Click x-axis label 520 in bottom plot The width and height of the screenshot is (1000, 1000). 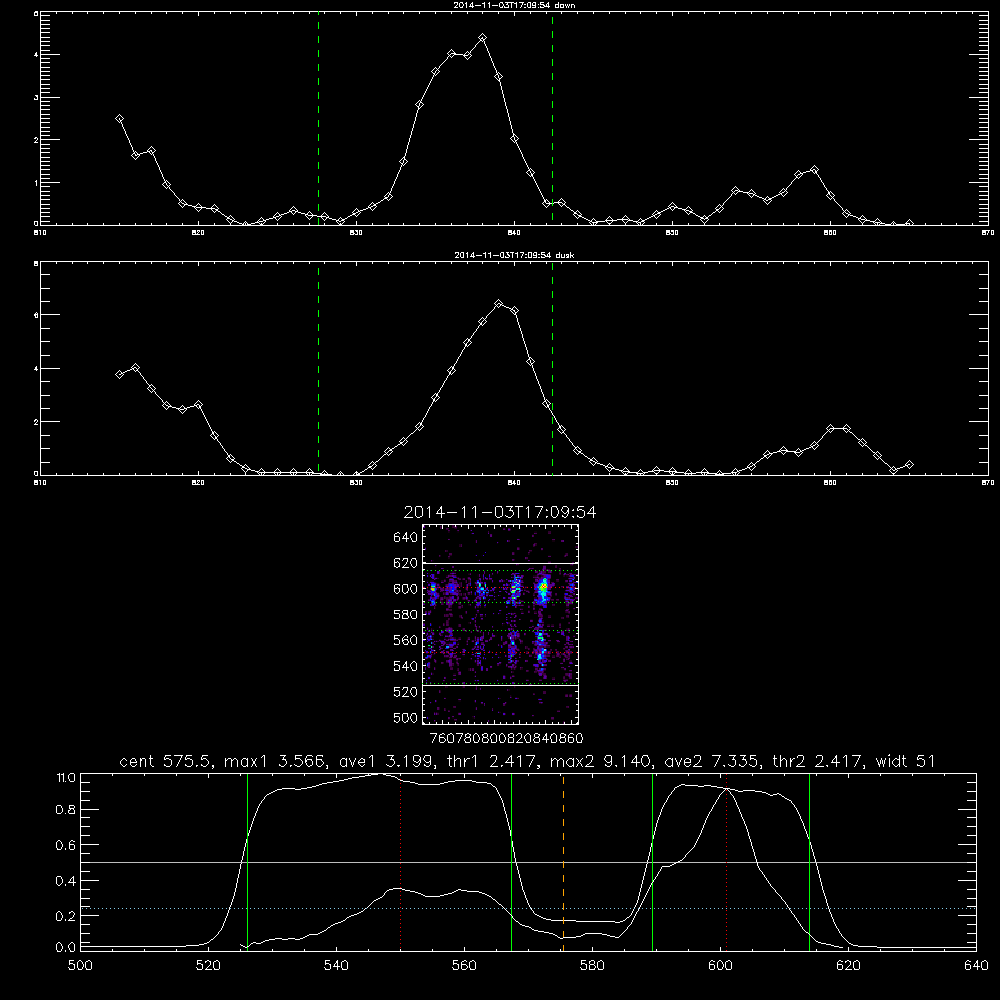click(x=209, y=966)
